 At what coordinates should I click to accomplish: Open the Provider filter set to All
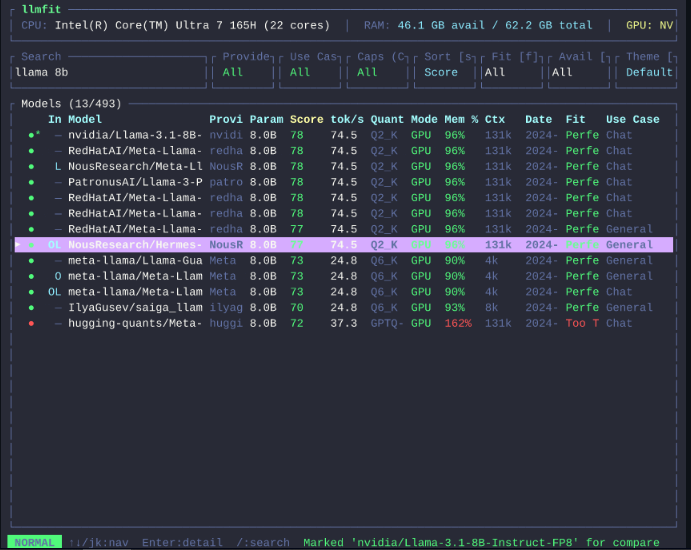click(x=243, y=72)
